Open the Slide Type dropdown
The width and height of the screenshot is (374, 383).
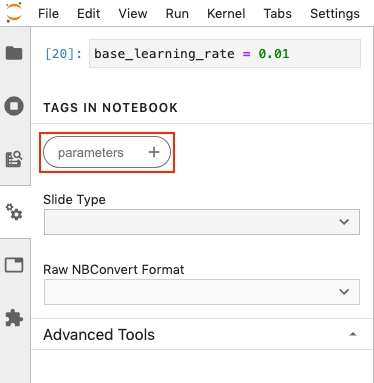[202, 222]
